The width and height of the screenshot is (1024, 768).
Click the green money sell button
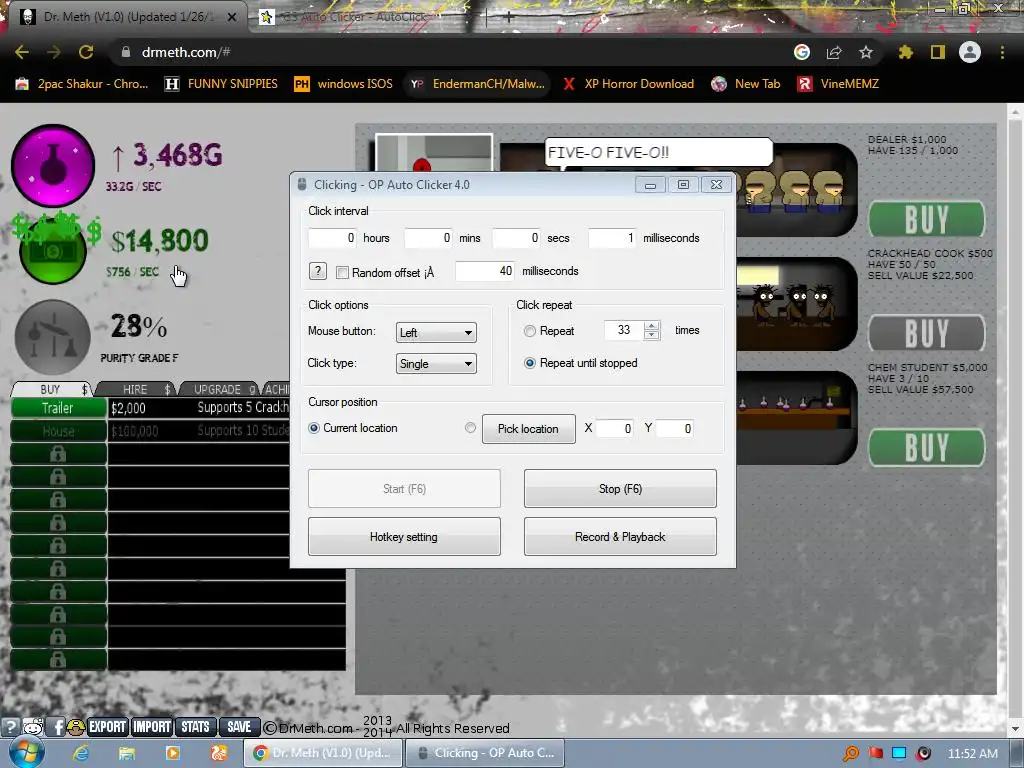(x=53, y=251)
